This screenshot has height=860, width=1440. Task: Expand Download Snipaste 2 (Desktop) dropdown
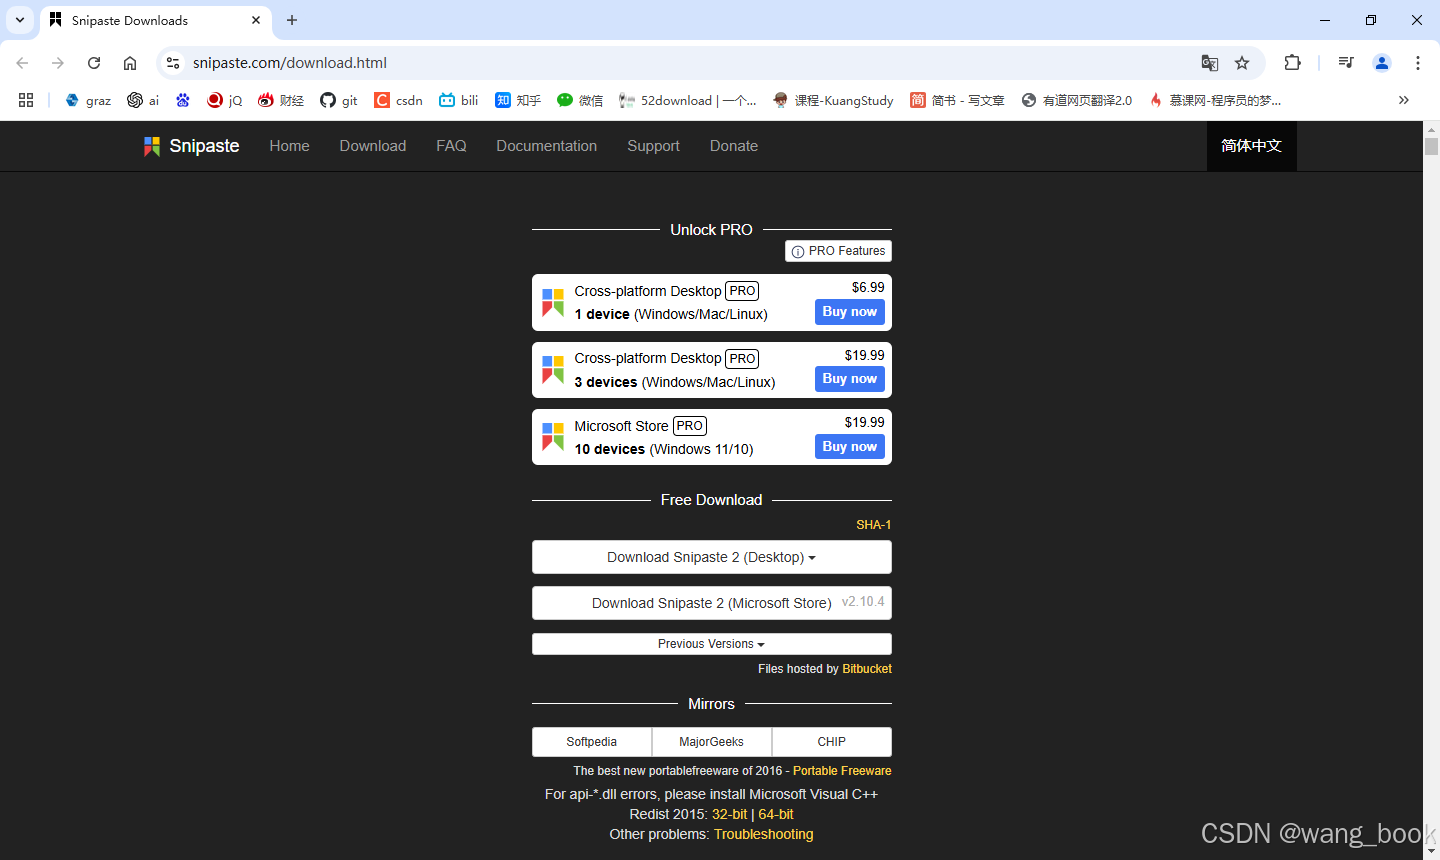coord(712,557)
